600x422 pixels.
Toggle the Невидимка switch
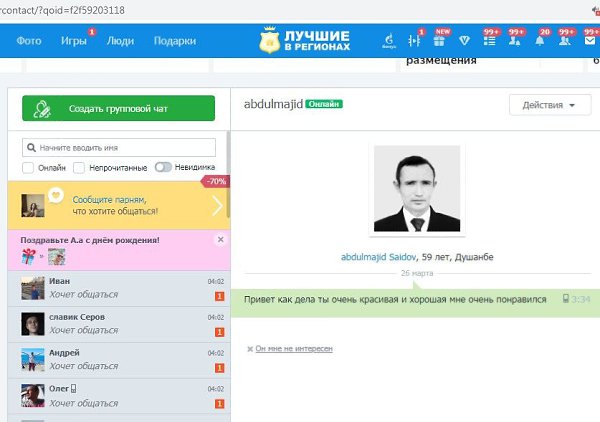click(161, 168)
